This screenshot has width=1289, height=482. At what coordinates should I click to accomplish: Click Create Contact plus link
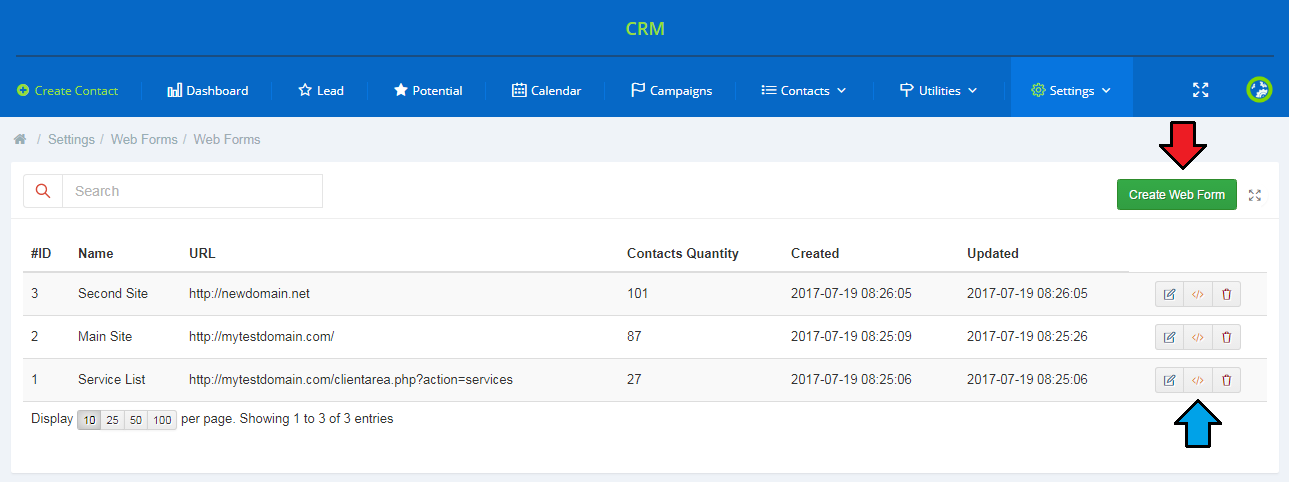click(x=67, y=90)
